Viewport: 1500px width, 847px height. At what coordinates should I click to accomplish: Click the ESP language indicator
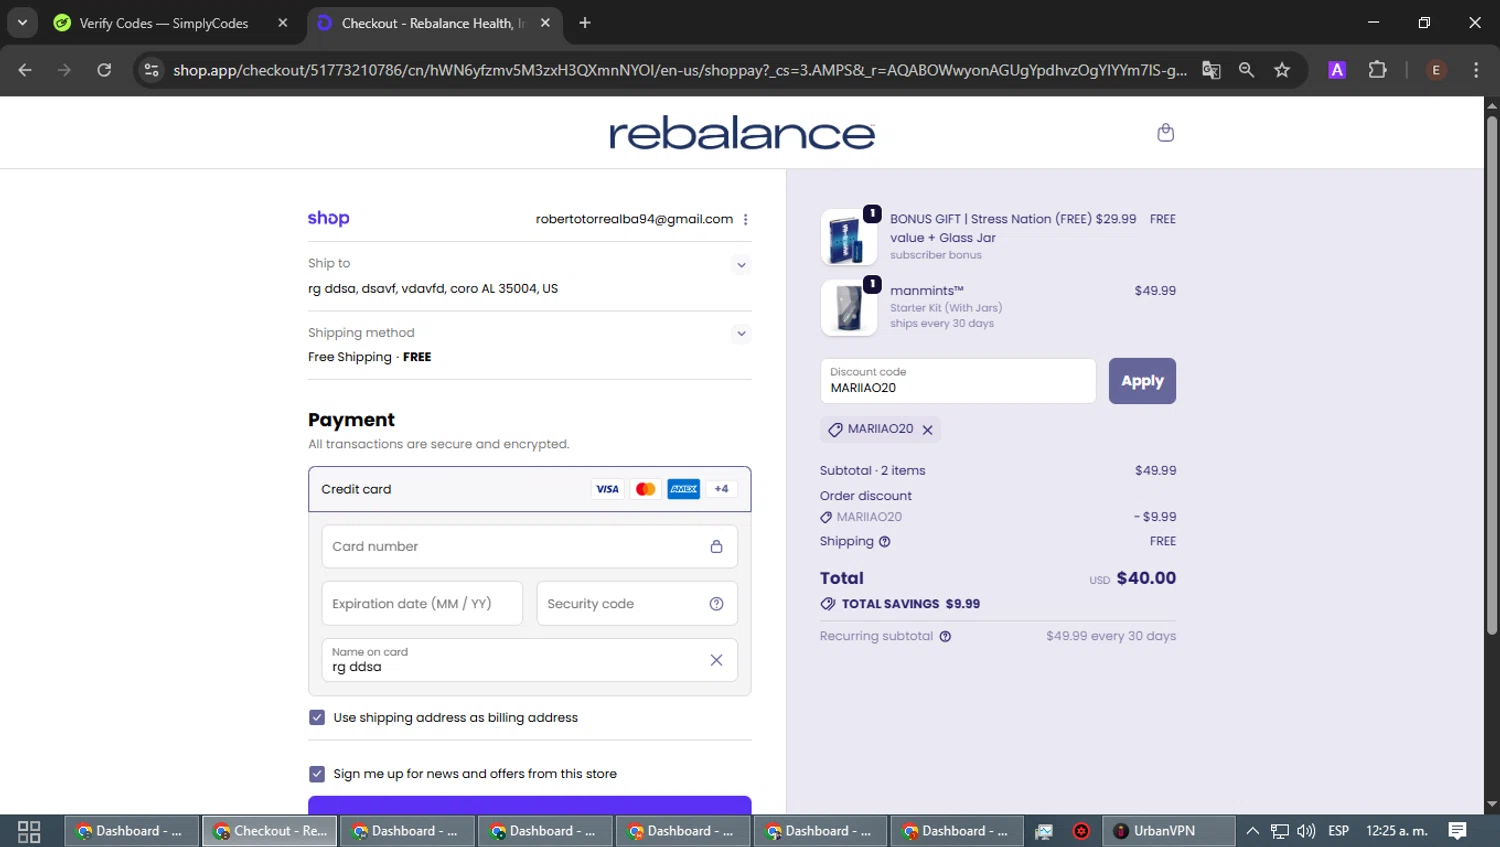pos(1338,831)
